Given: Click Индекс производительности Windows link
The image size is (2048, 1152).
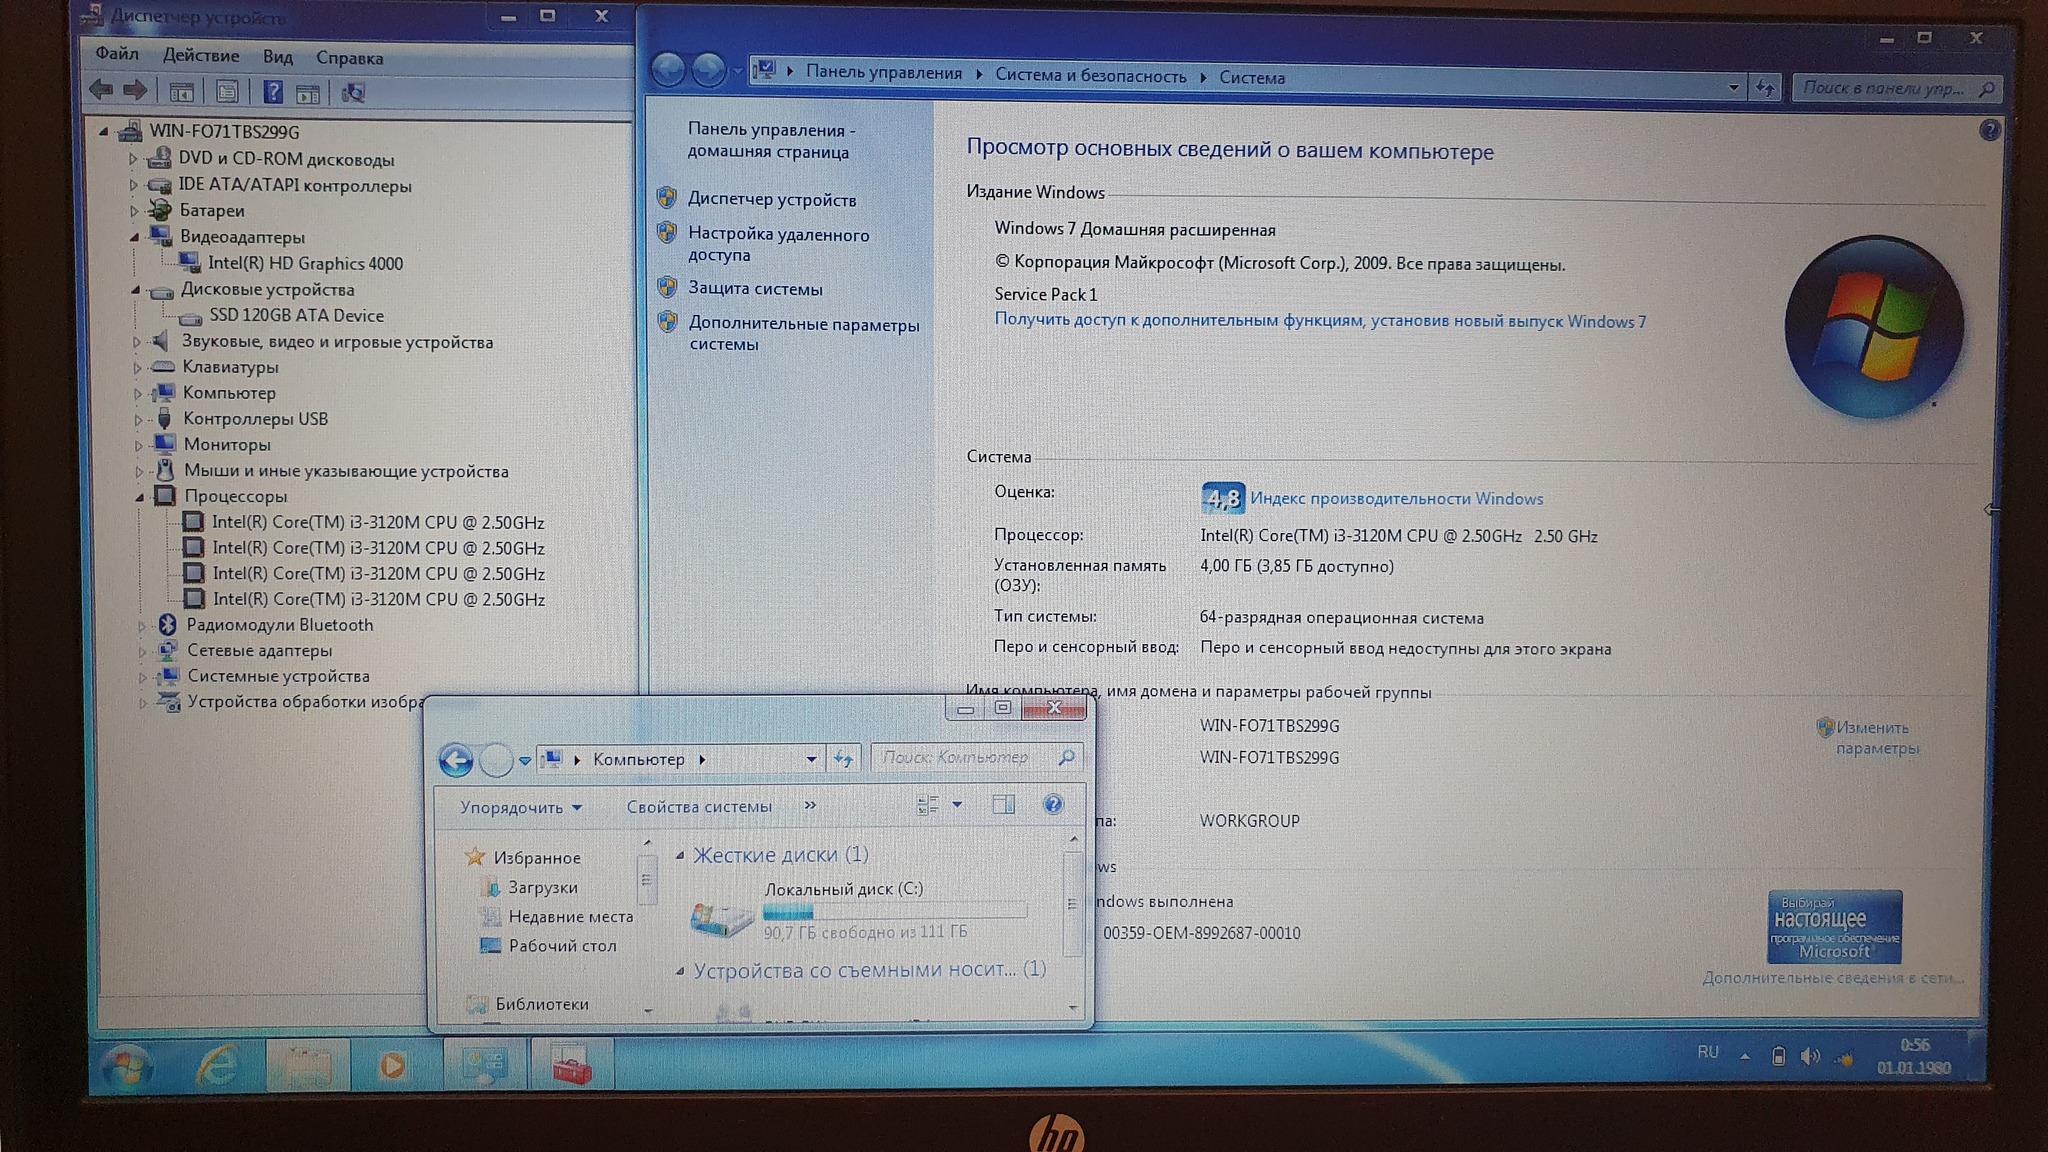Looking at the screenshot, I should coord(1396,498).
